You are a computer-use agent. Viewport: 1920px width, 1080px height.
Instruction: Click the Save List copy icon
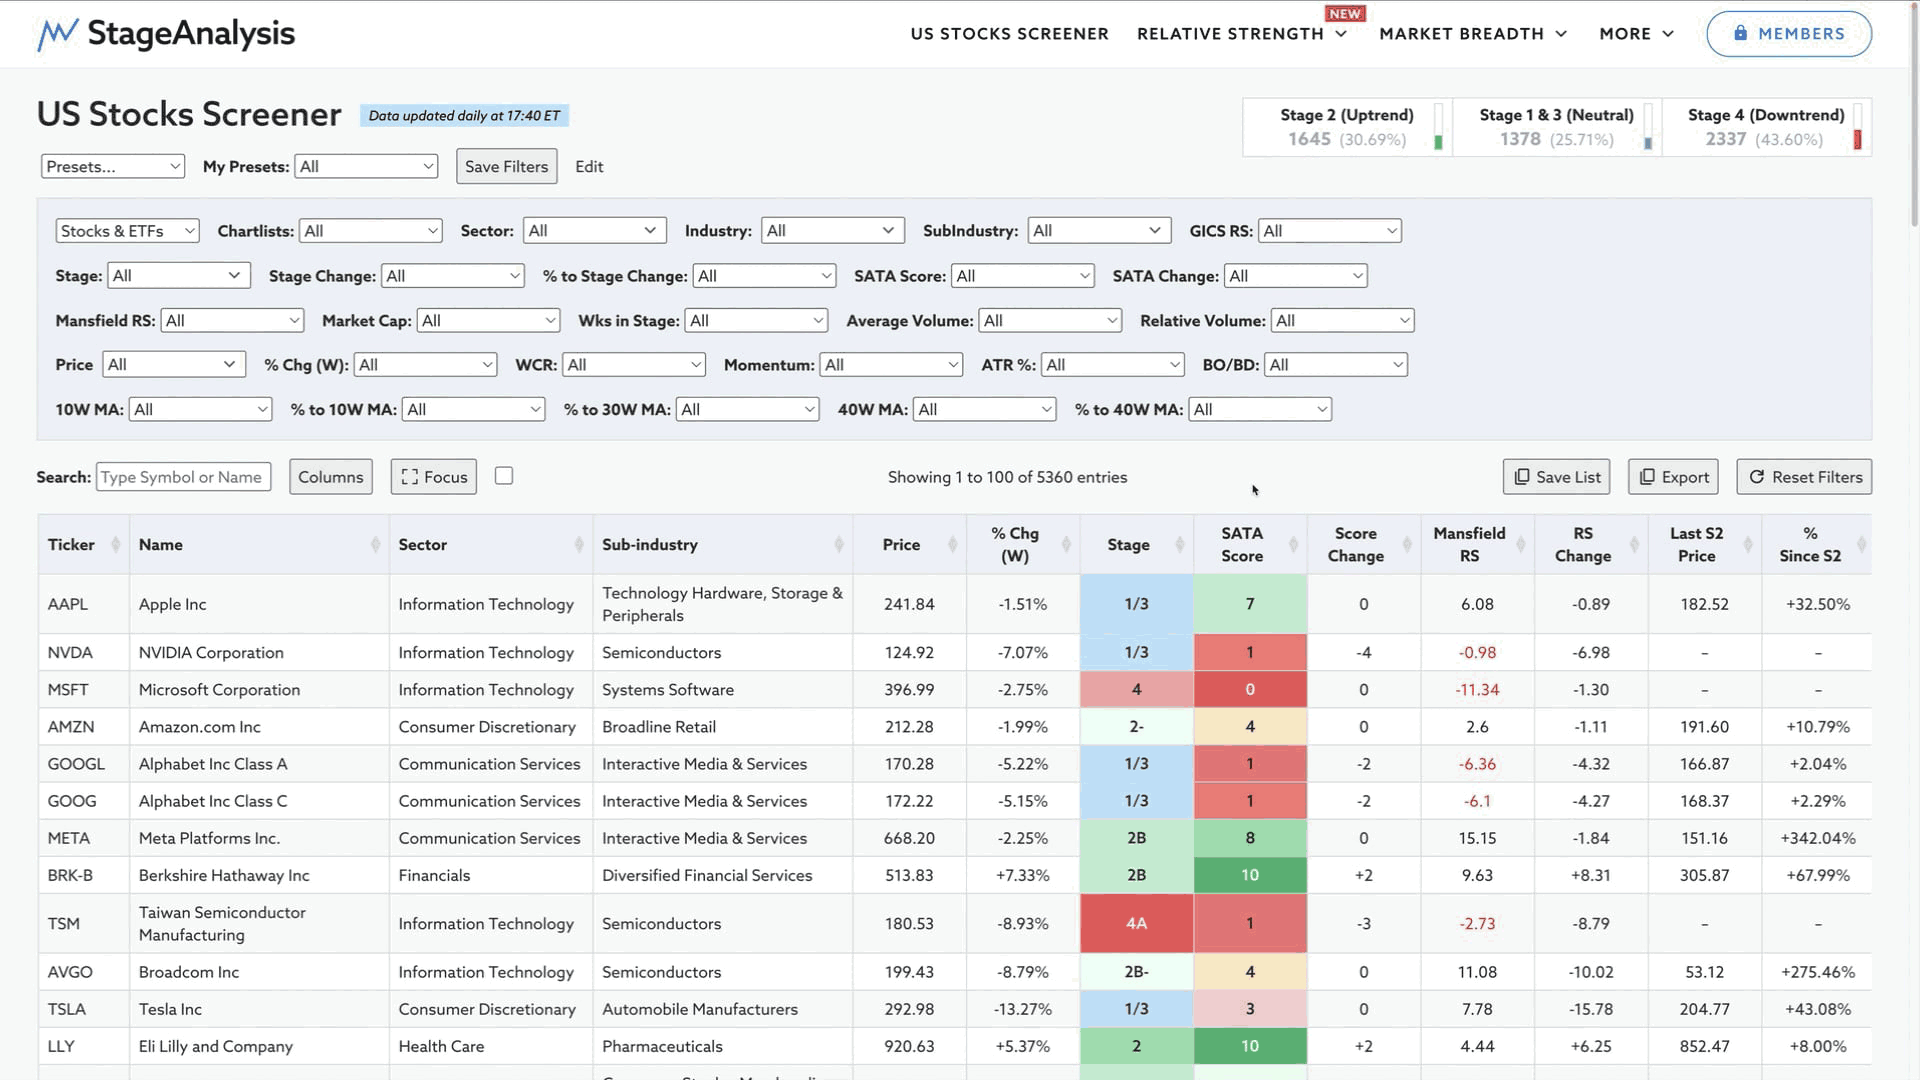click(1521, 477)
